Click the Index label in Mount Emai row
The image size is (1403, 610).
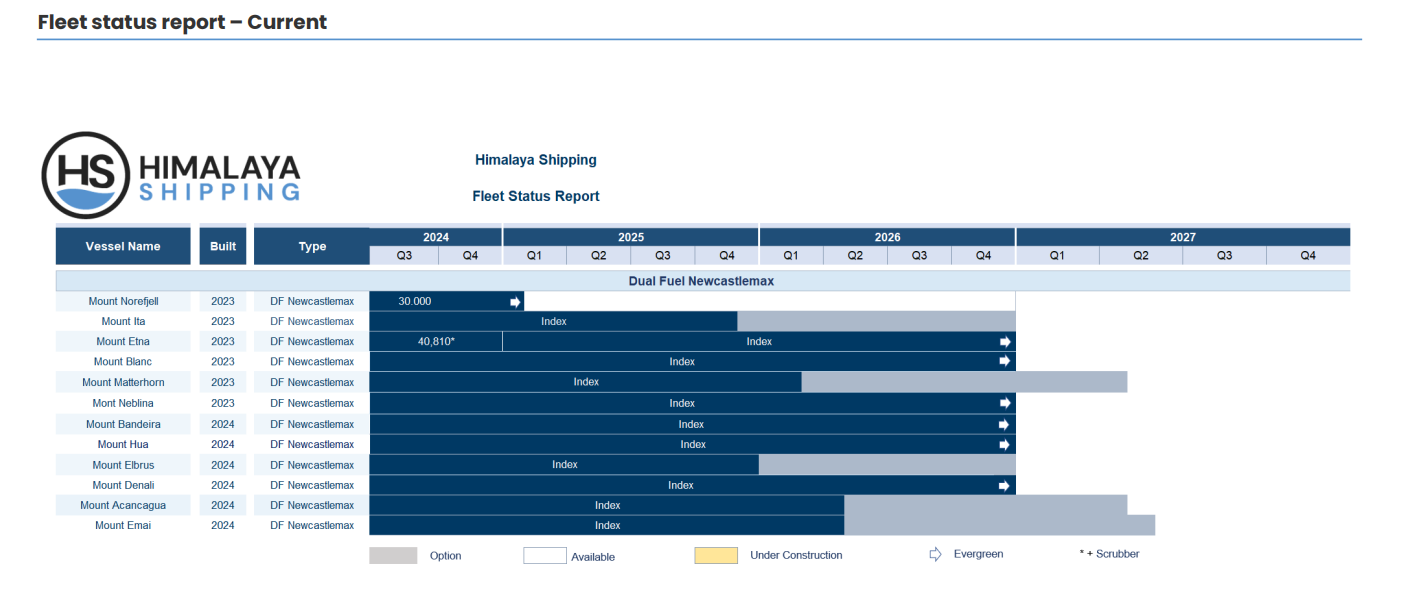608,525
